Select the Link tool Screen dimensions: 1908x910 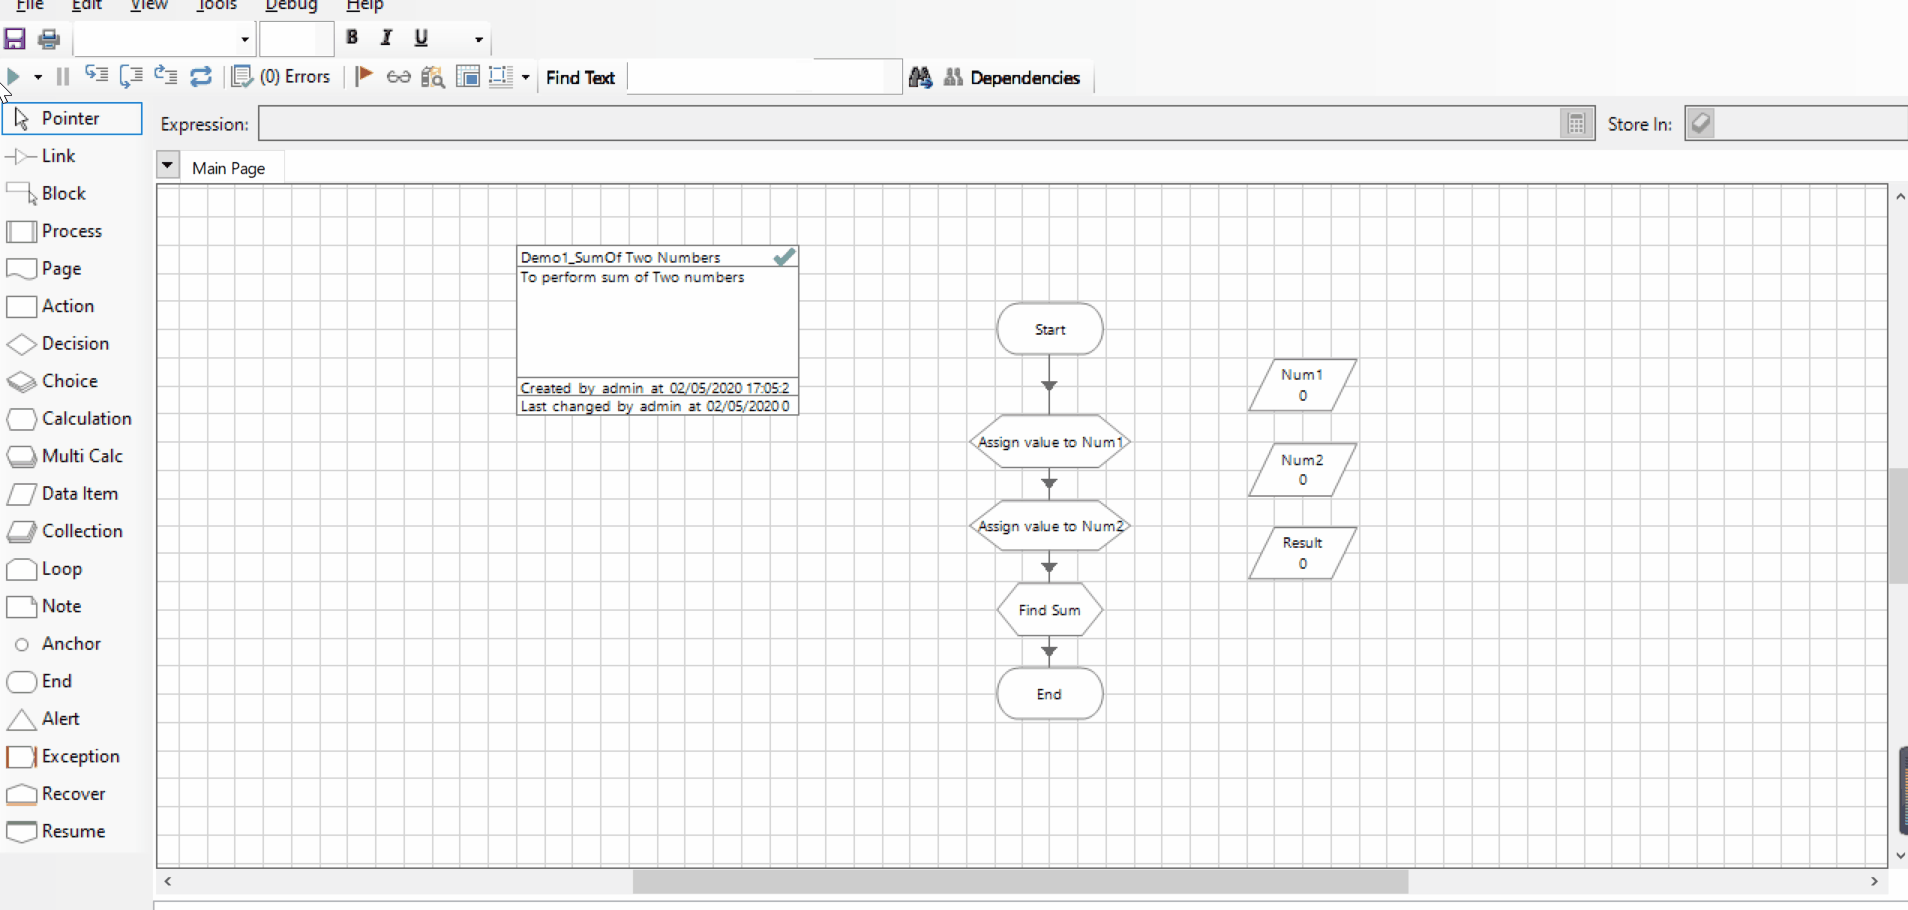coord(41,156)
